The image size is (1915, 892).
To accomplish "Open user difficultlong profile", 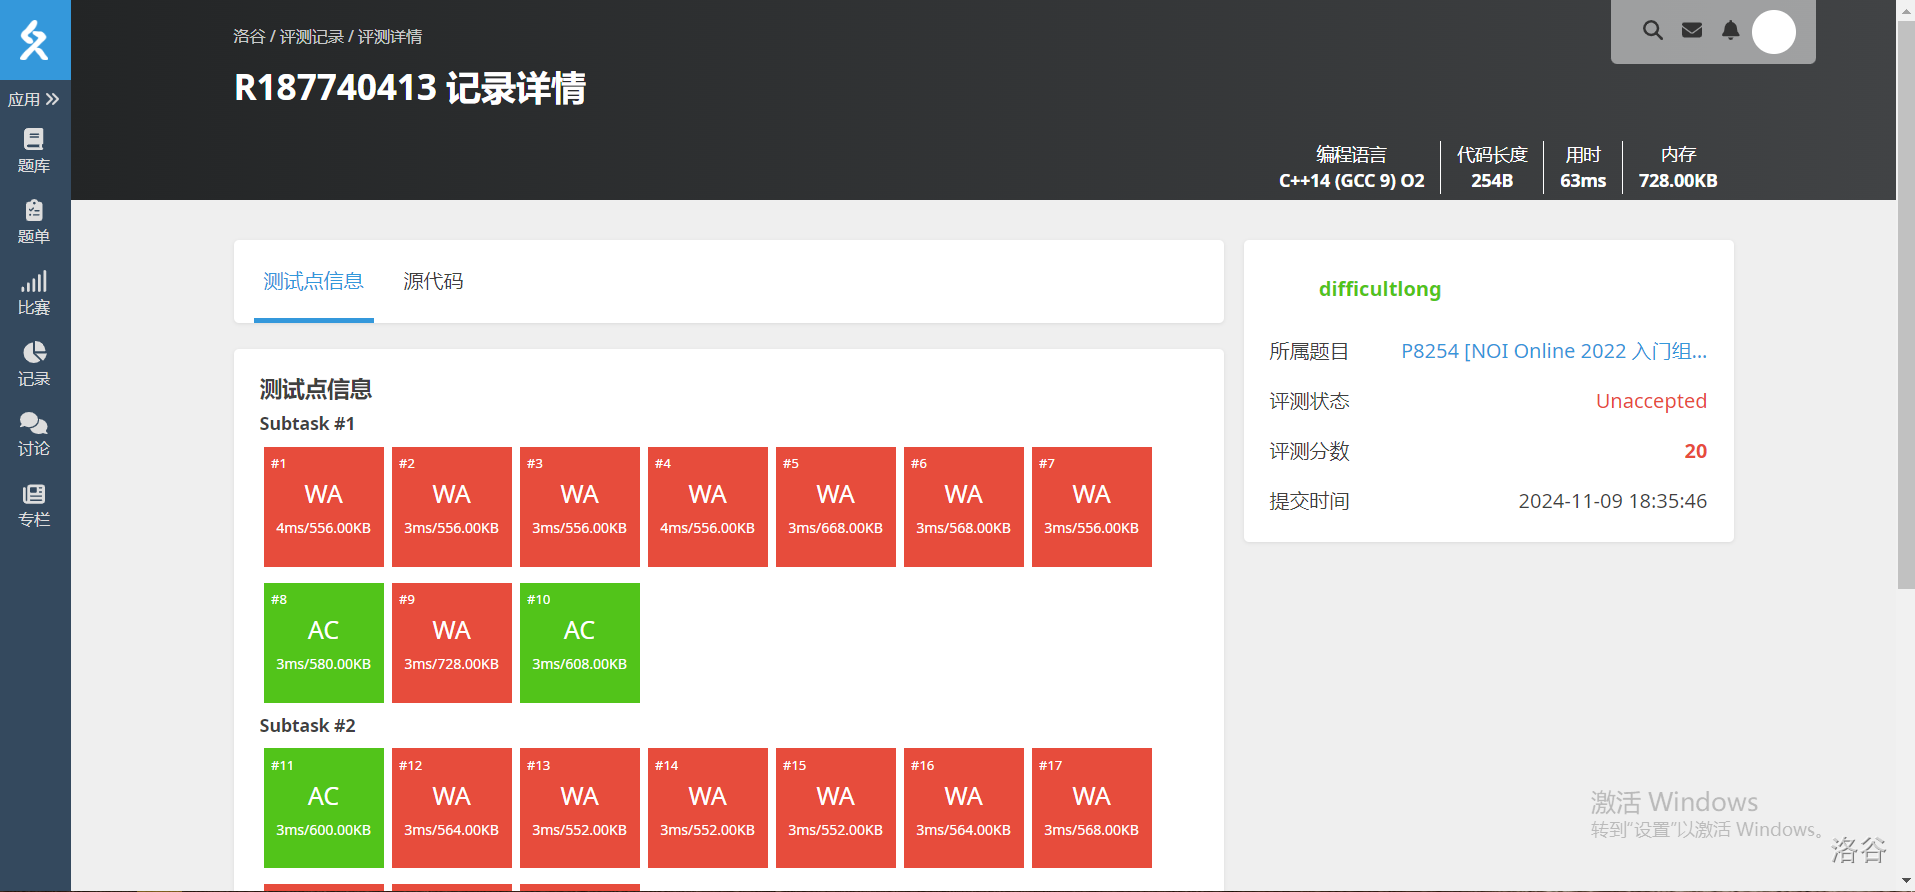I will click(x=1379, y=289).
